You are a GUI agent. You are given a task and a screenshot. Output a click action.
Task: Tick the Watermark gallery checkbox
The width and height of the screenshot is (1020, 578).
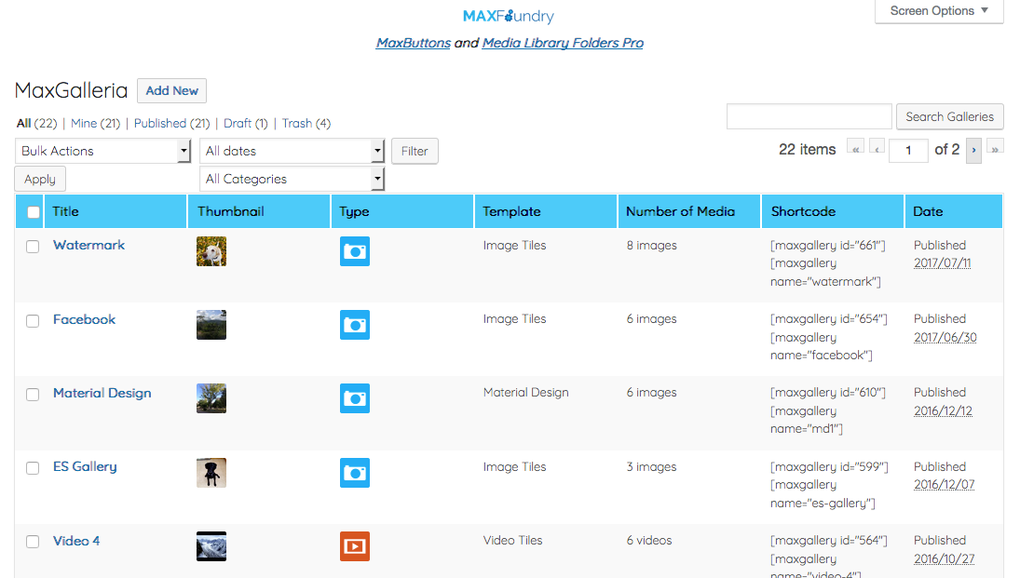click(x=33, y=246)
